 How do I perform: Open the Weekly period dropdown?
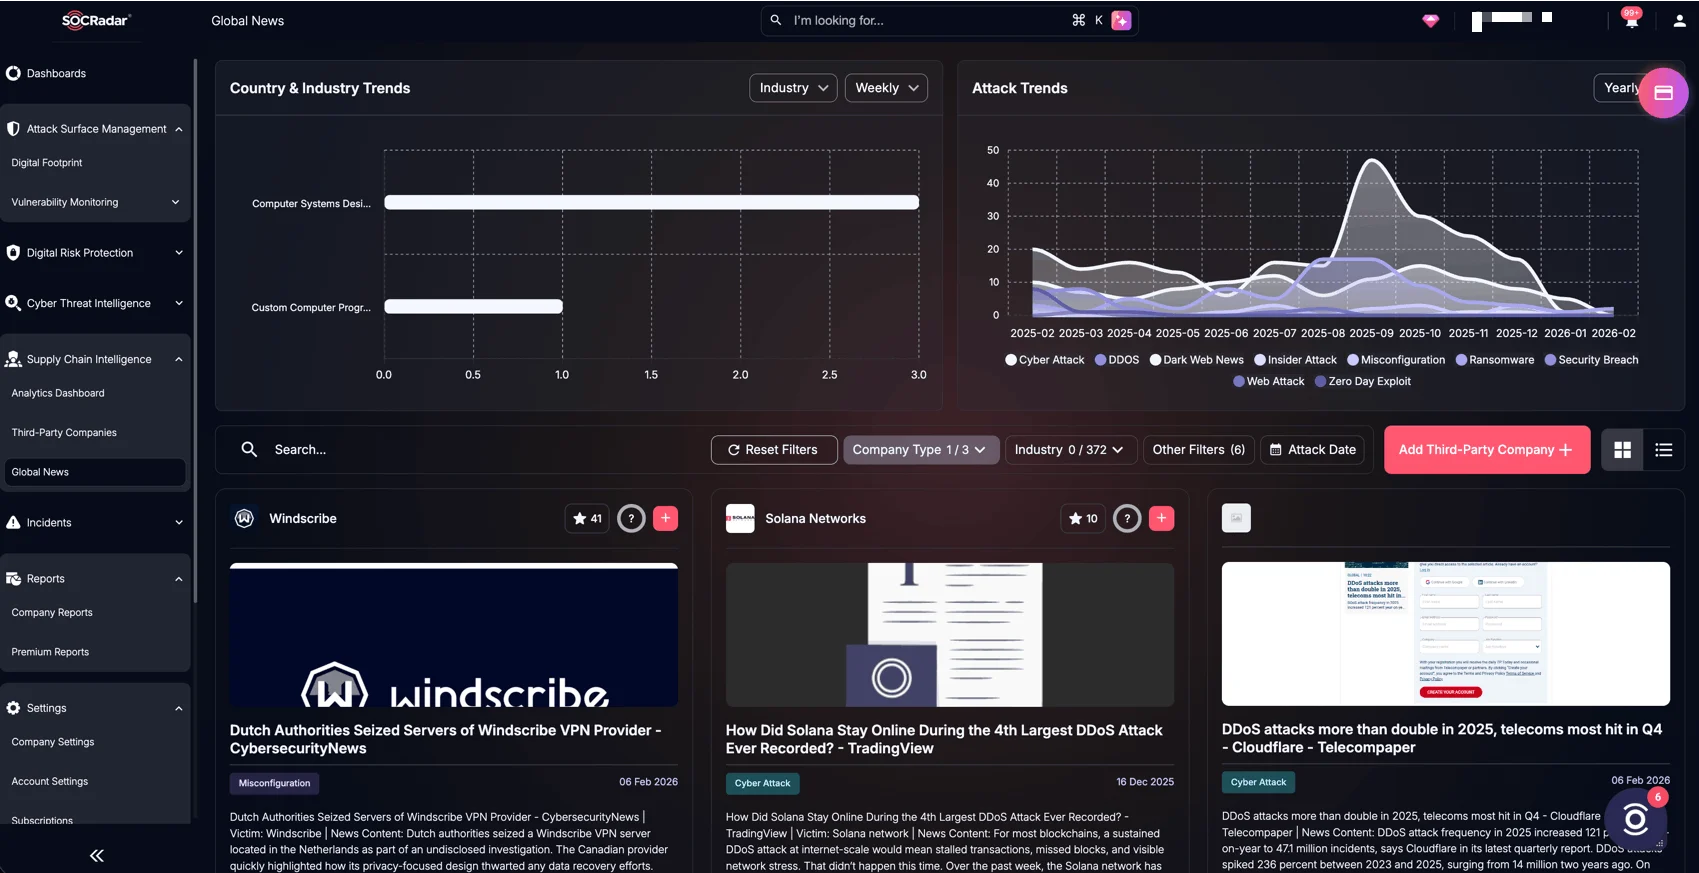click(886, 88)
